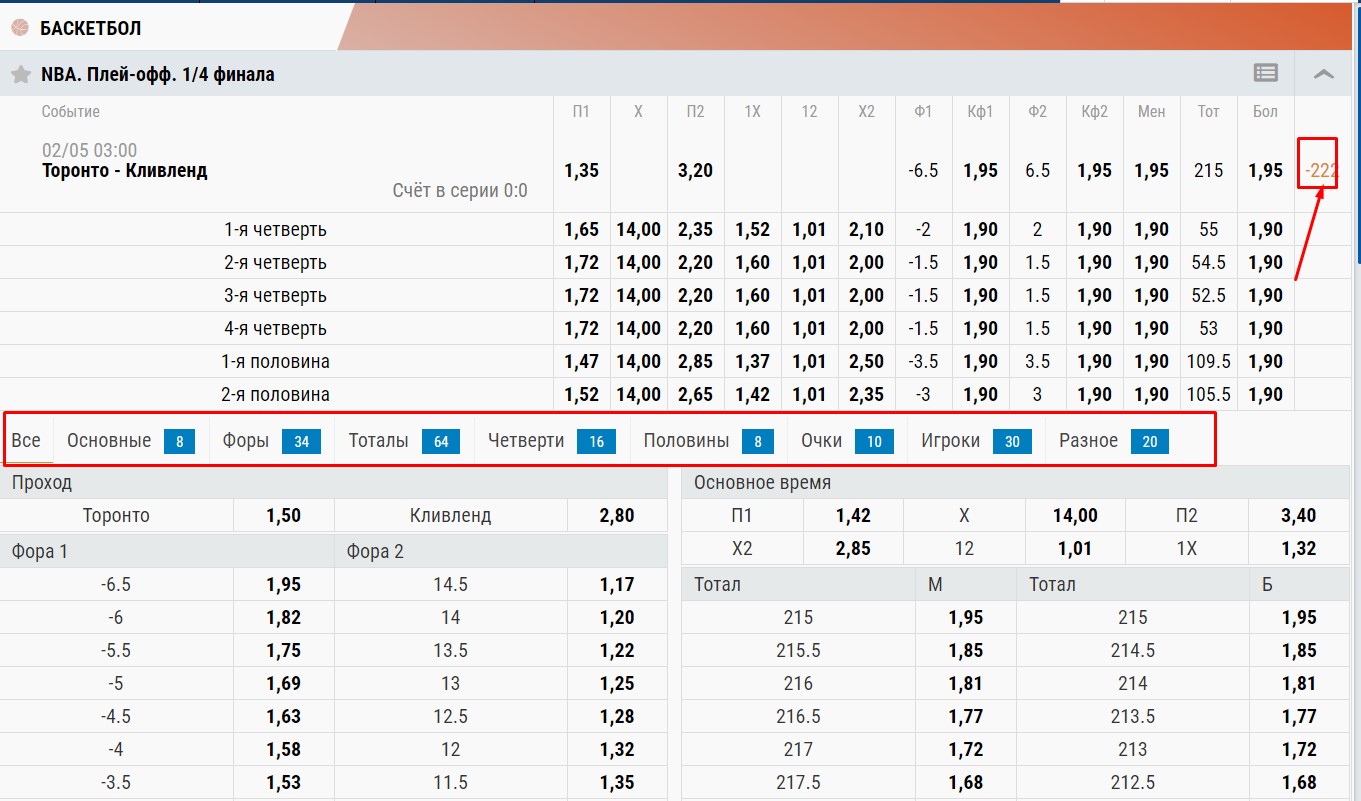Choose Фора 1 -6 odds 1,82
Screen dimensions: 1361x801
pyautogui.click(x=283, y=617)
